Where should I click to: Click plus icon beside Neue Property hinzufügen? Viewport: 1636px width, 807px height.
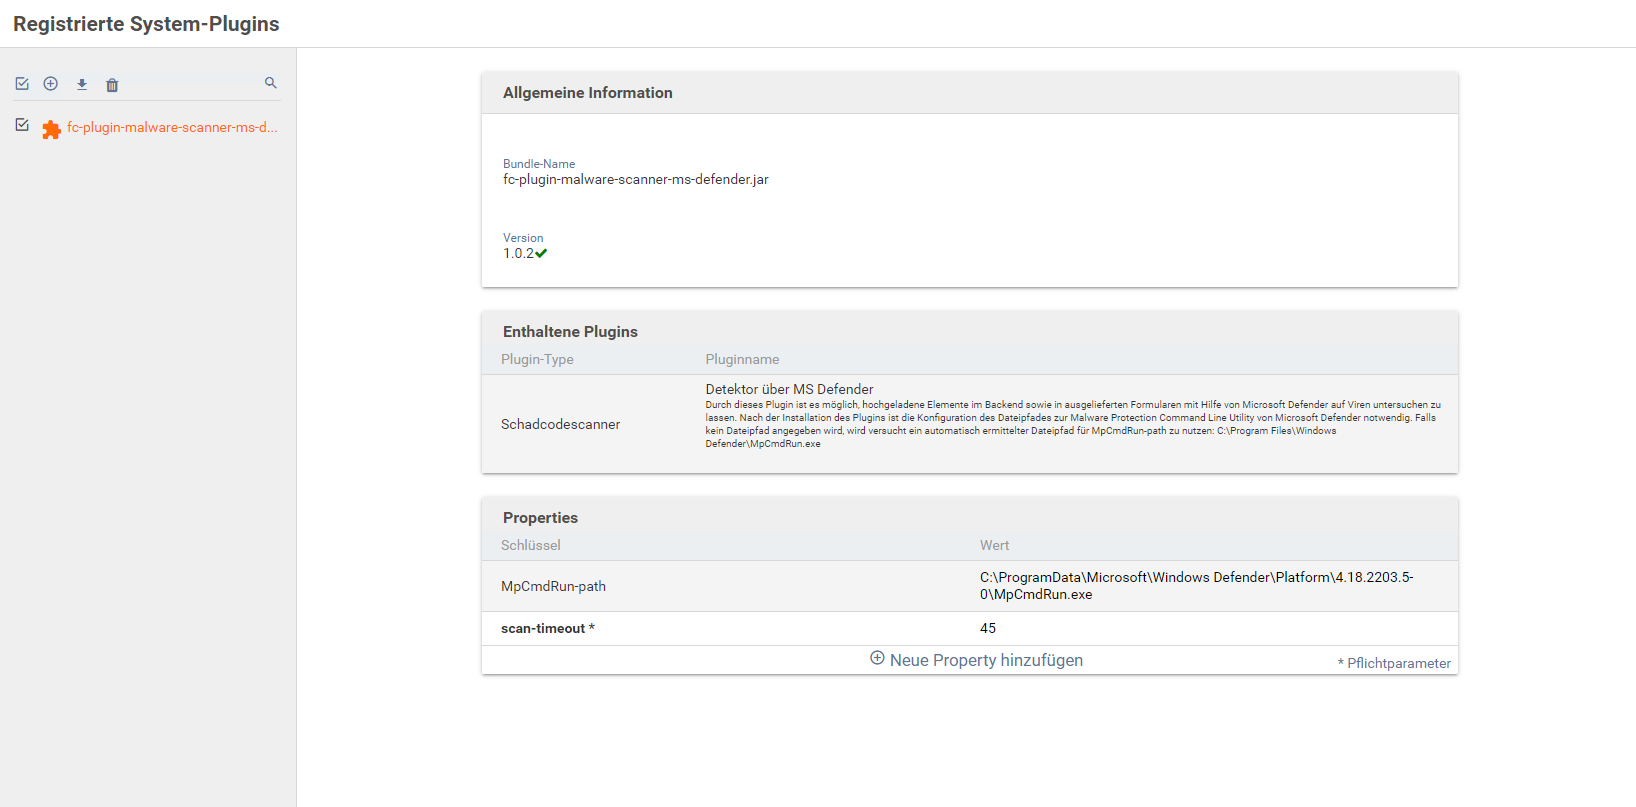pyautogui.click(x=877, y=658)
